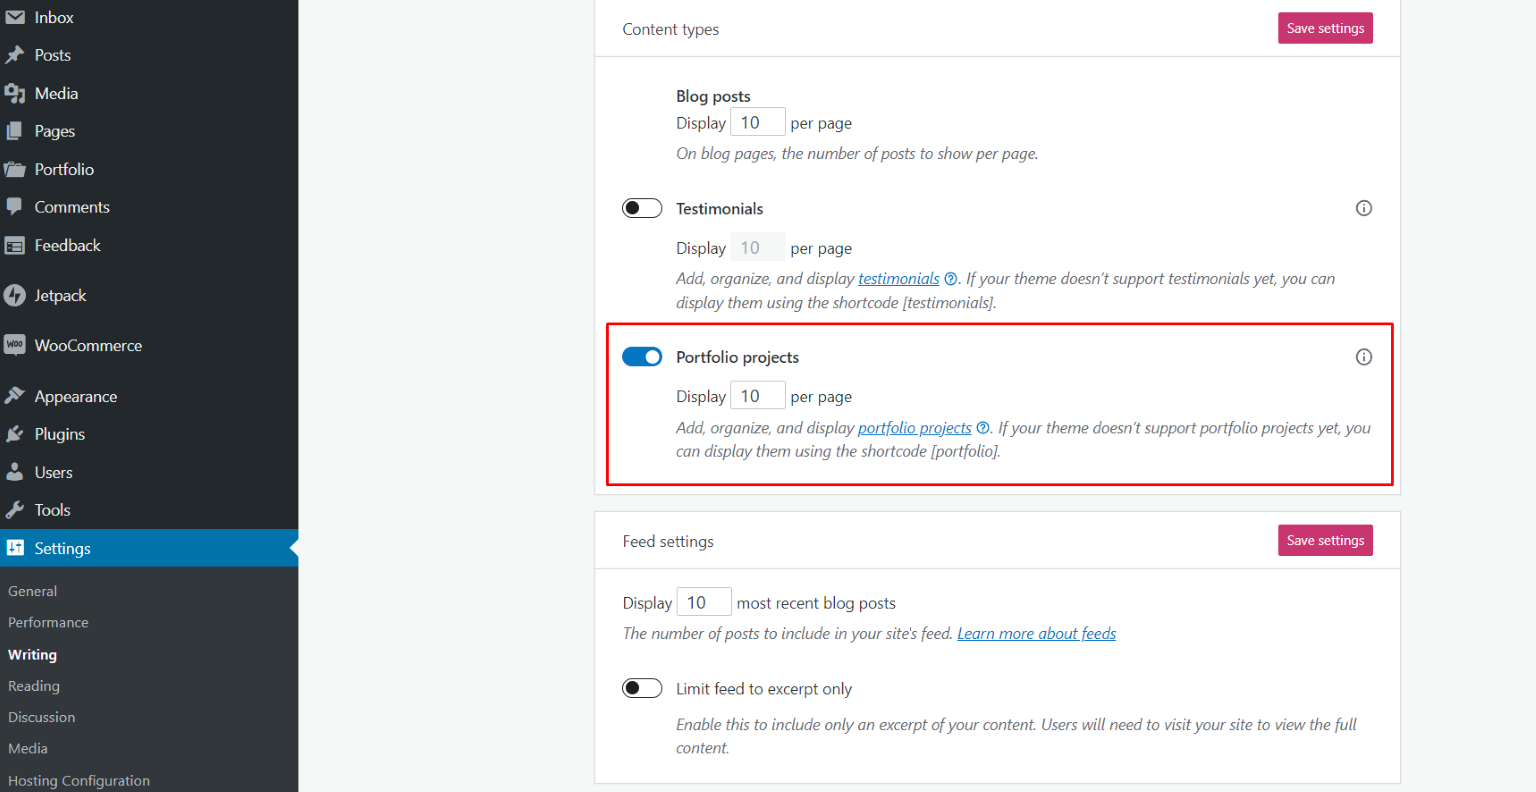Viewport: 1536px width, 792px height.
Task: Click the WooCommerce logo icon
Action: click(15, 345)
